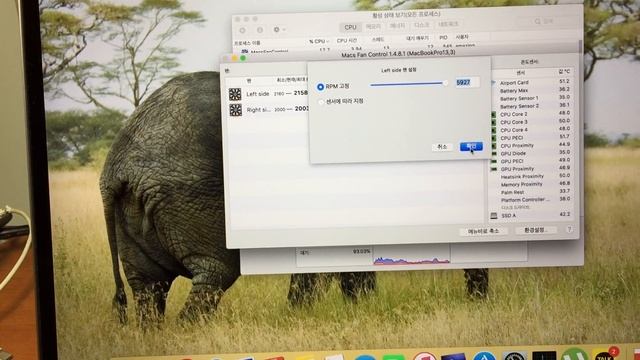
Task: Switch to Energy tab in Activity Monitor
Action: [397, 26]
